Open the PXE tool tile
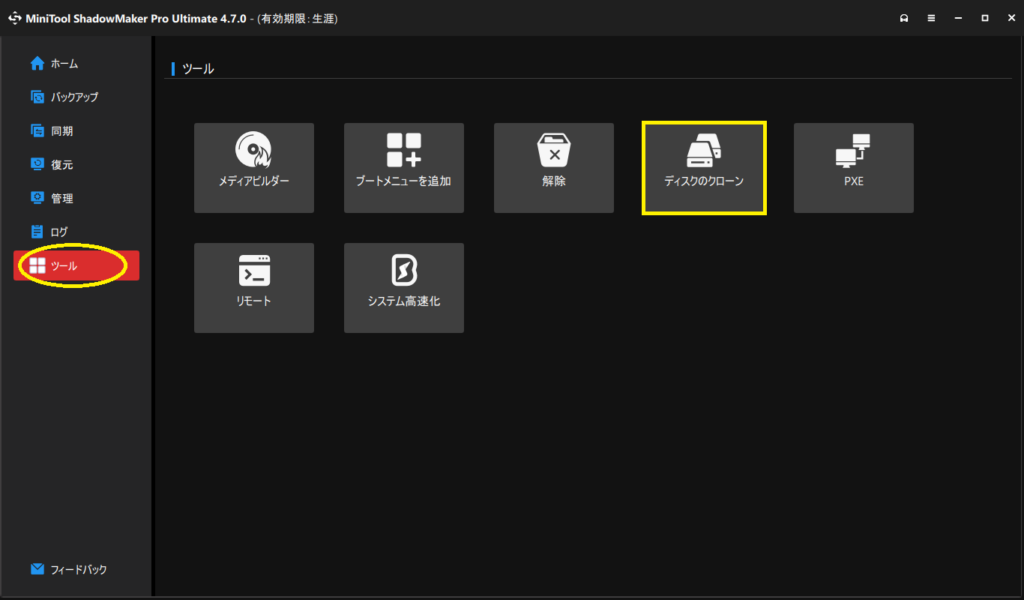Screen dimensions: 1024x600 [854, 168]
